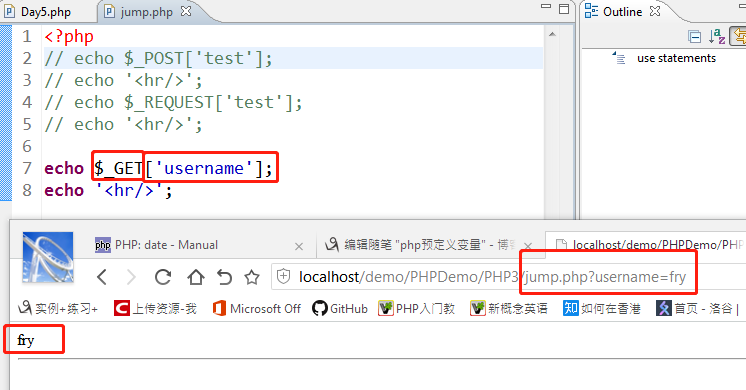
Task: Click the editor scrollbar up arrow
Action: tap(552, 34)
